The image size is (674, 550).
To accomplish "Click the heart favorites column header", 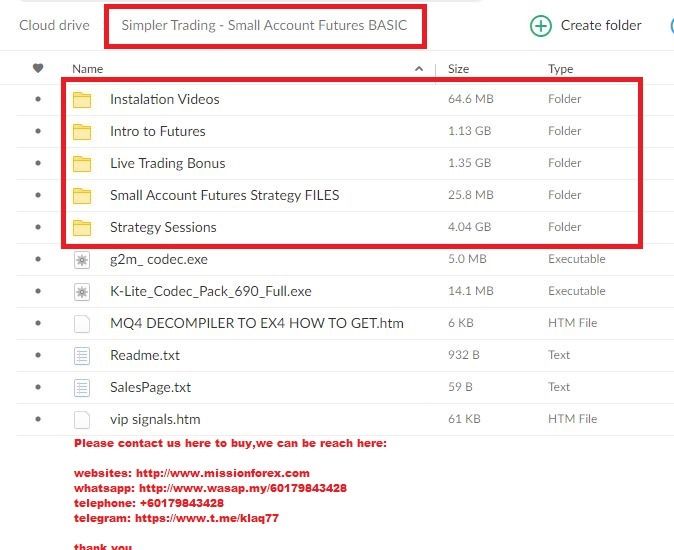I will tap(38, 69).
